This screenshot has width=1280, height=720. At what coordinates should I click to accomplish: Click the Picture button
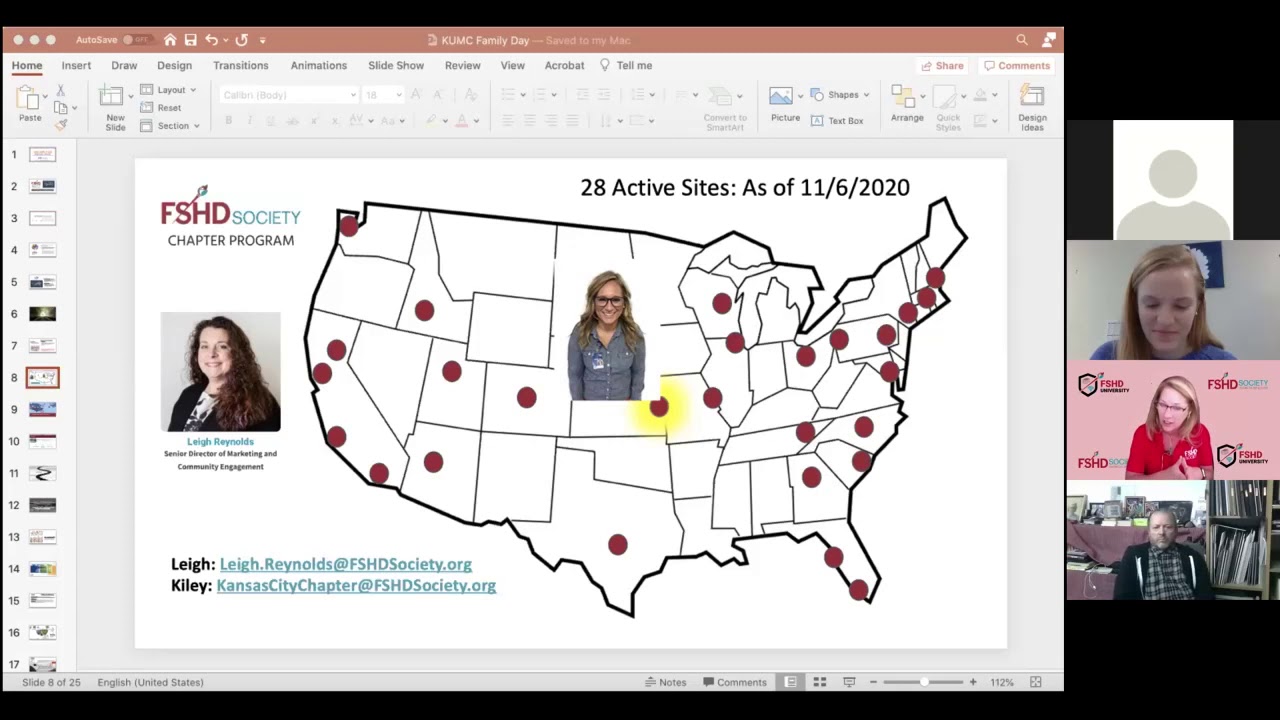click(785, 104)
